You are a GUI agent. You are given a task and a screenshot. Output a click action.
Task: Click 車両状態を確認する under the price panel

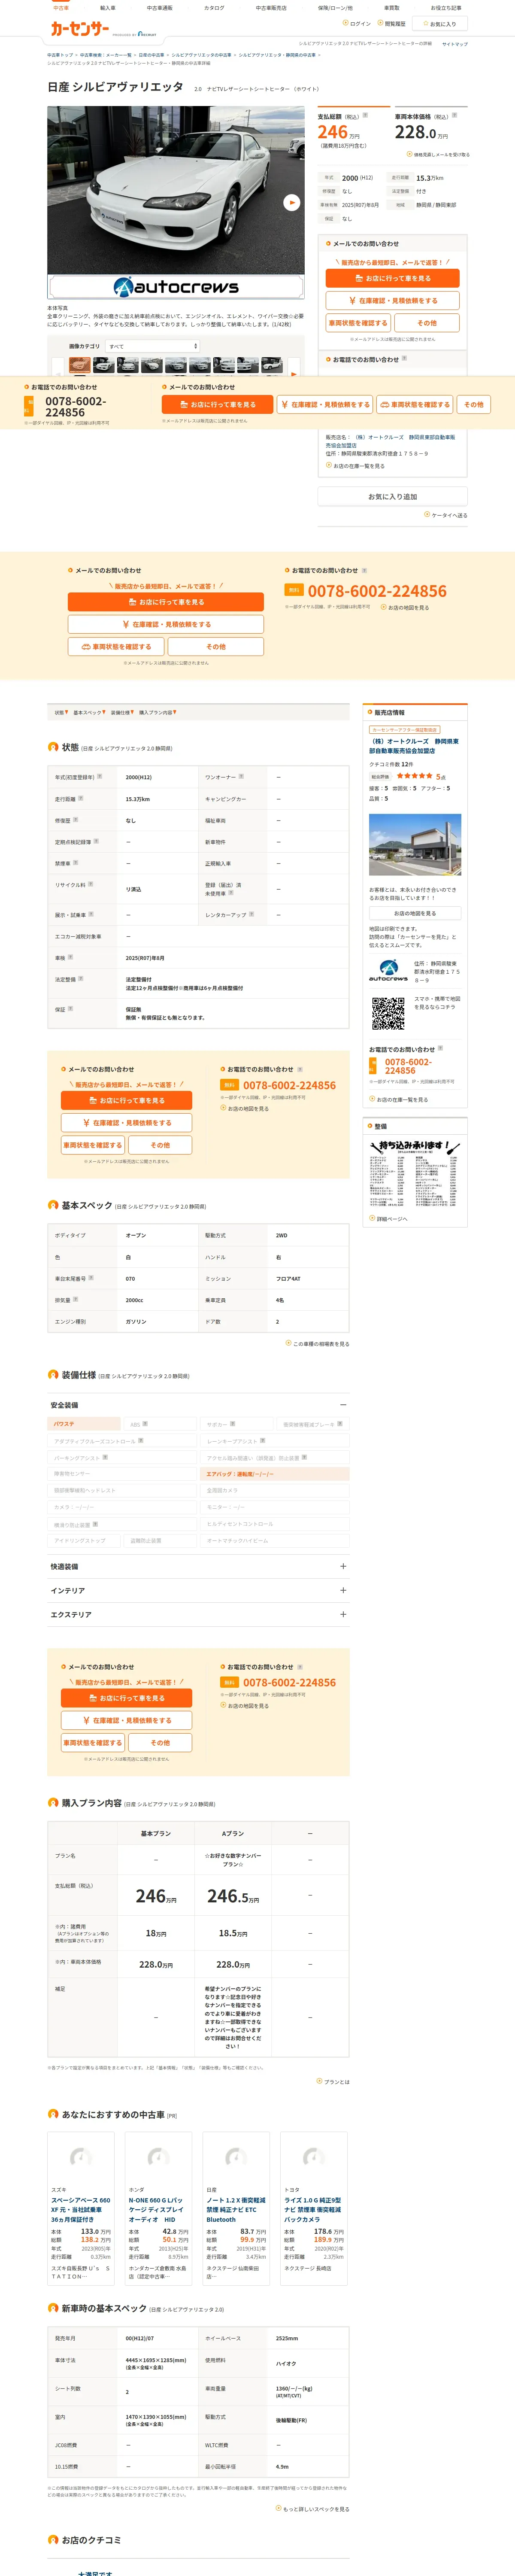[x=357, y=323]
